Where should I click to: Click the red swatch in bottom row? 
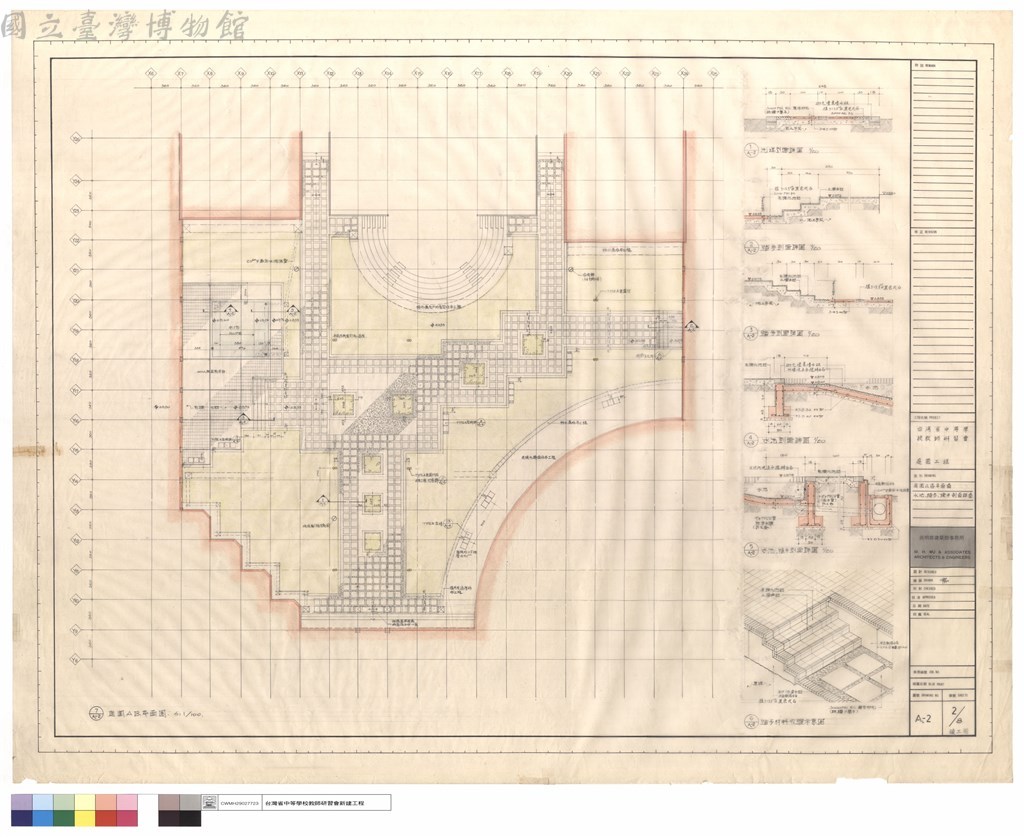[x=106, y=818]
